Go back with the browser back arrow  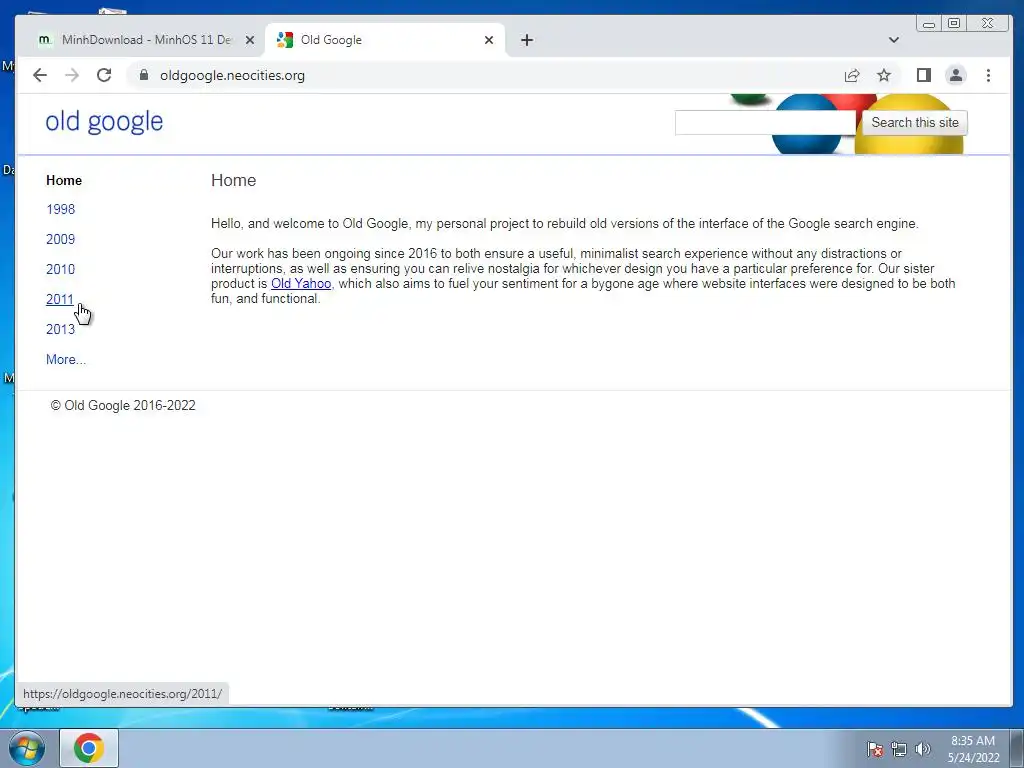coord(40,75)
